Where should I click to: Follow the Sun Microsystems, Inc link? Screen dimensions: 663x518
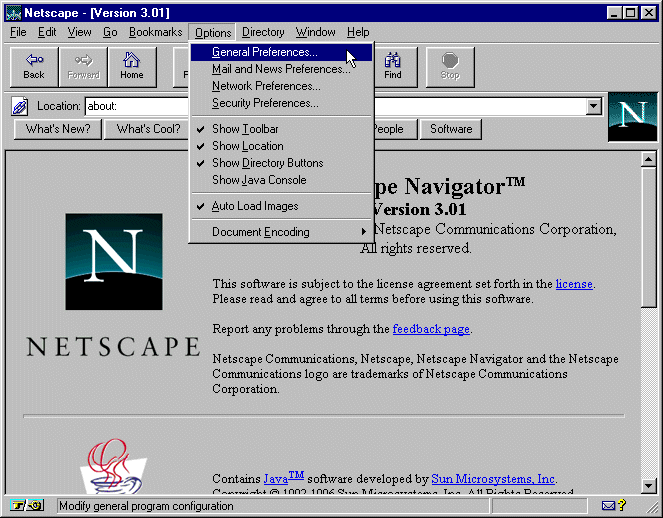pyautogui.click(x=493, y=479)
